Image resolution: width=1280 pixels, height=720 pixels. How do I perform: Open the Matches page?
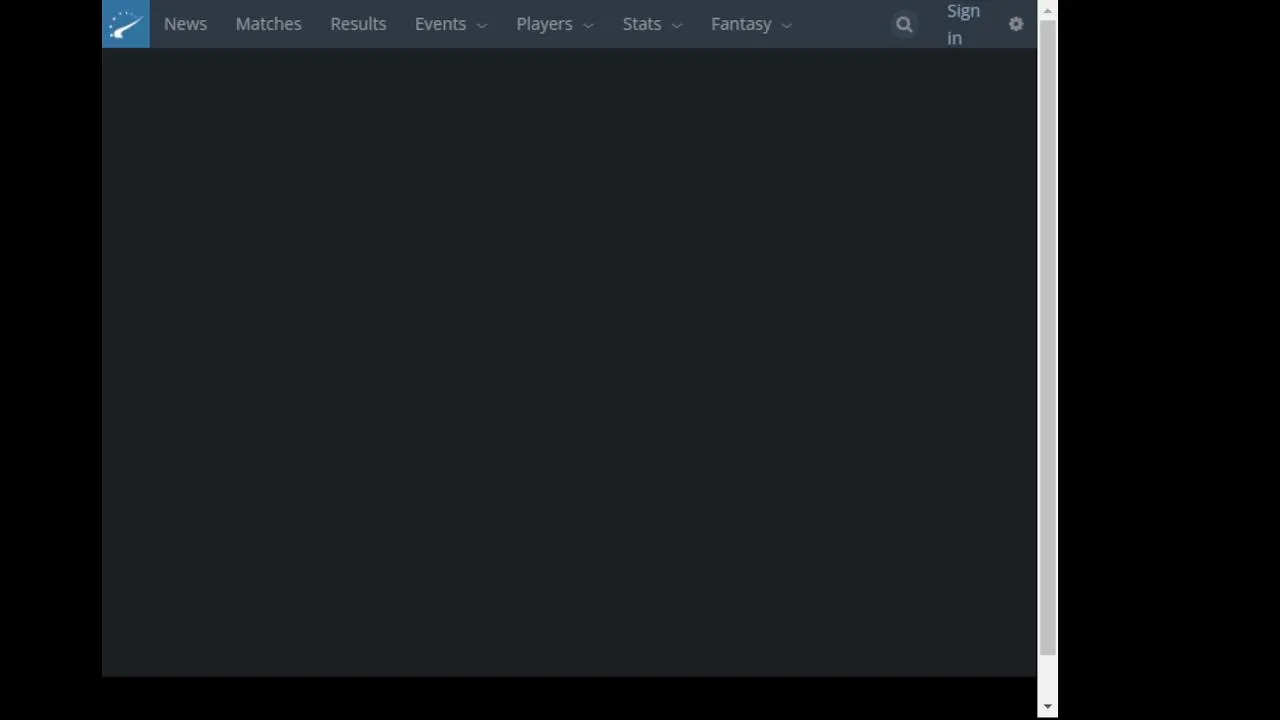(268, 24)
